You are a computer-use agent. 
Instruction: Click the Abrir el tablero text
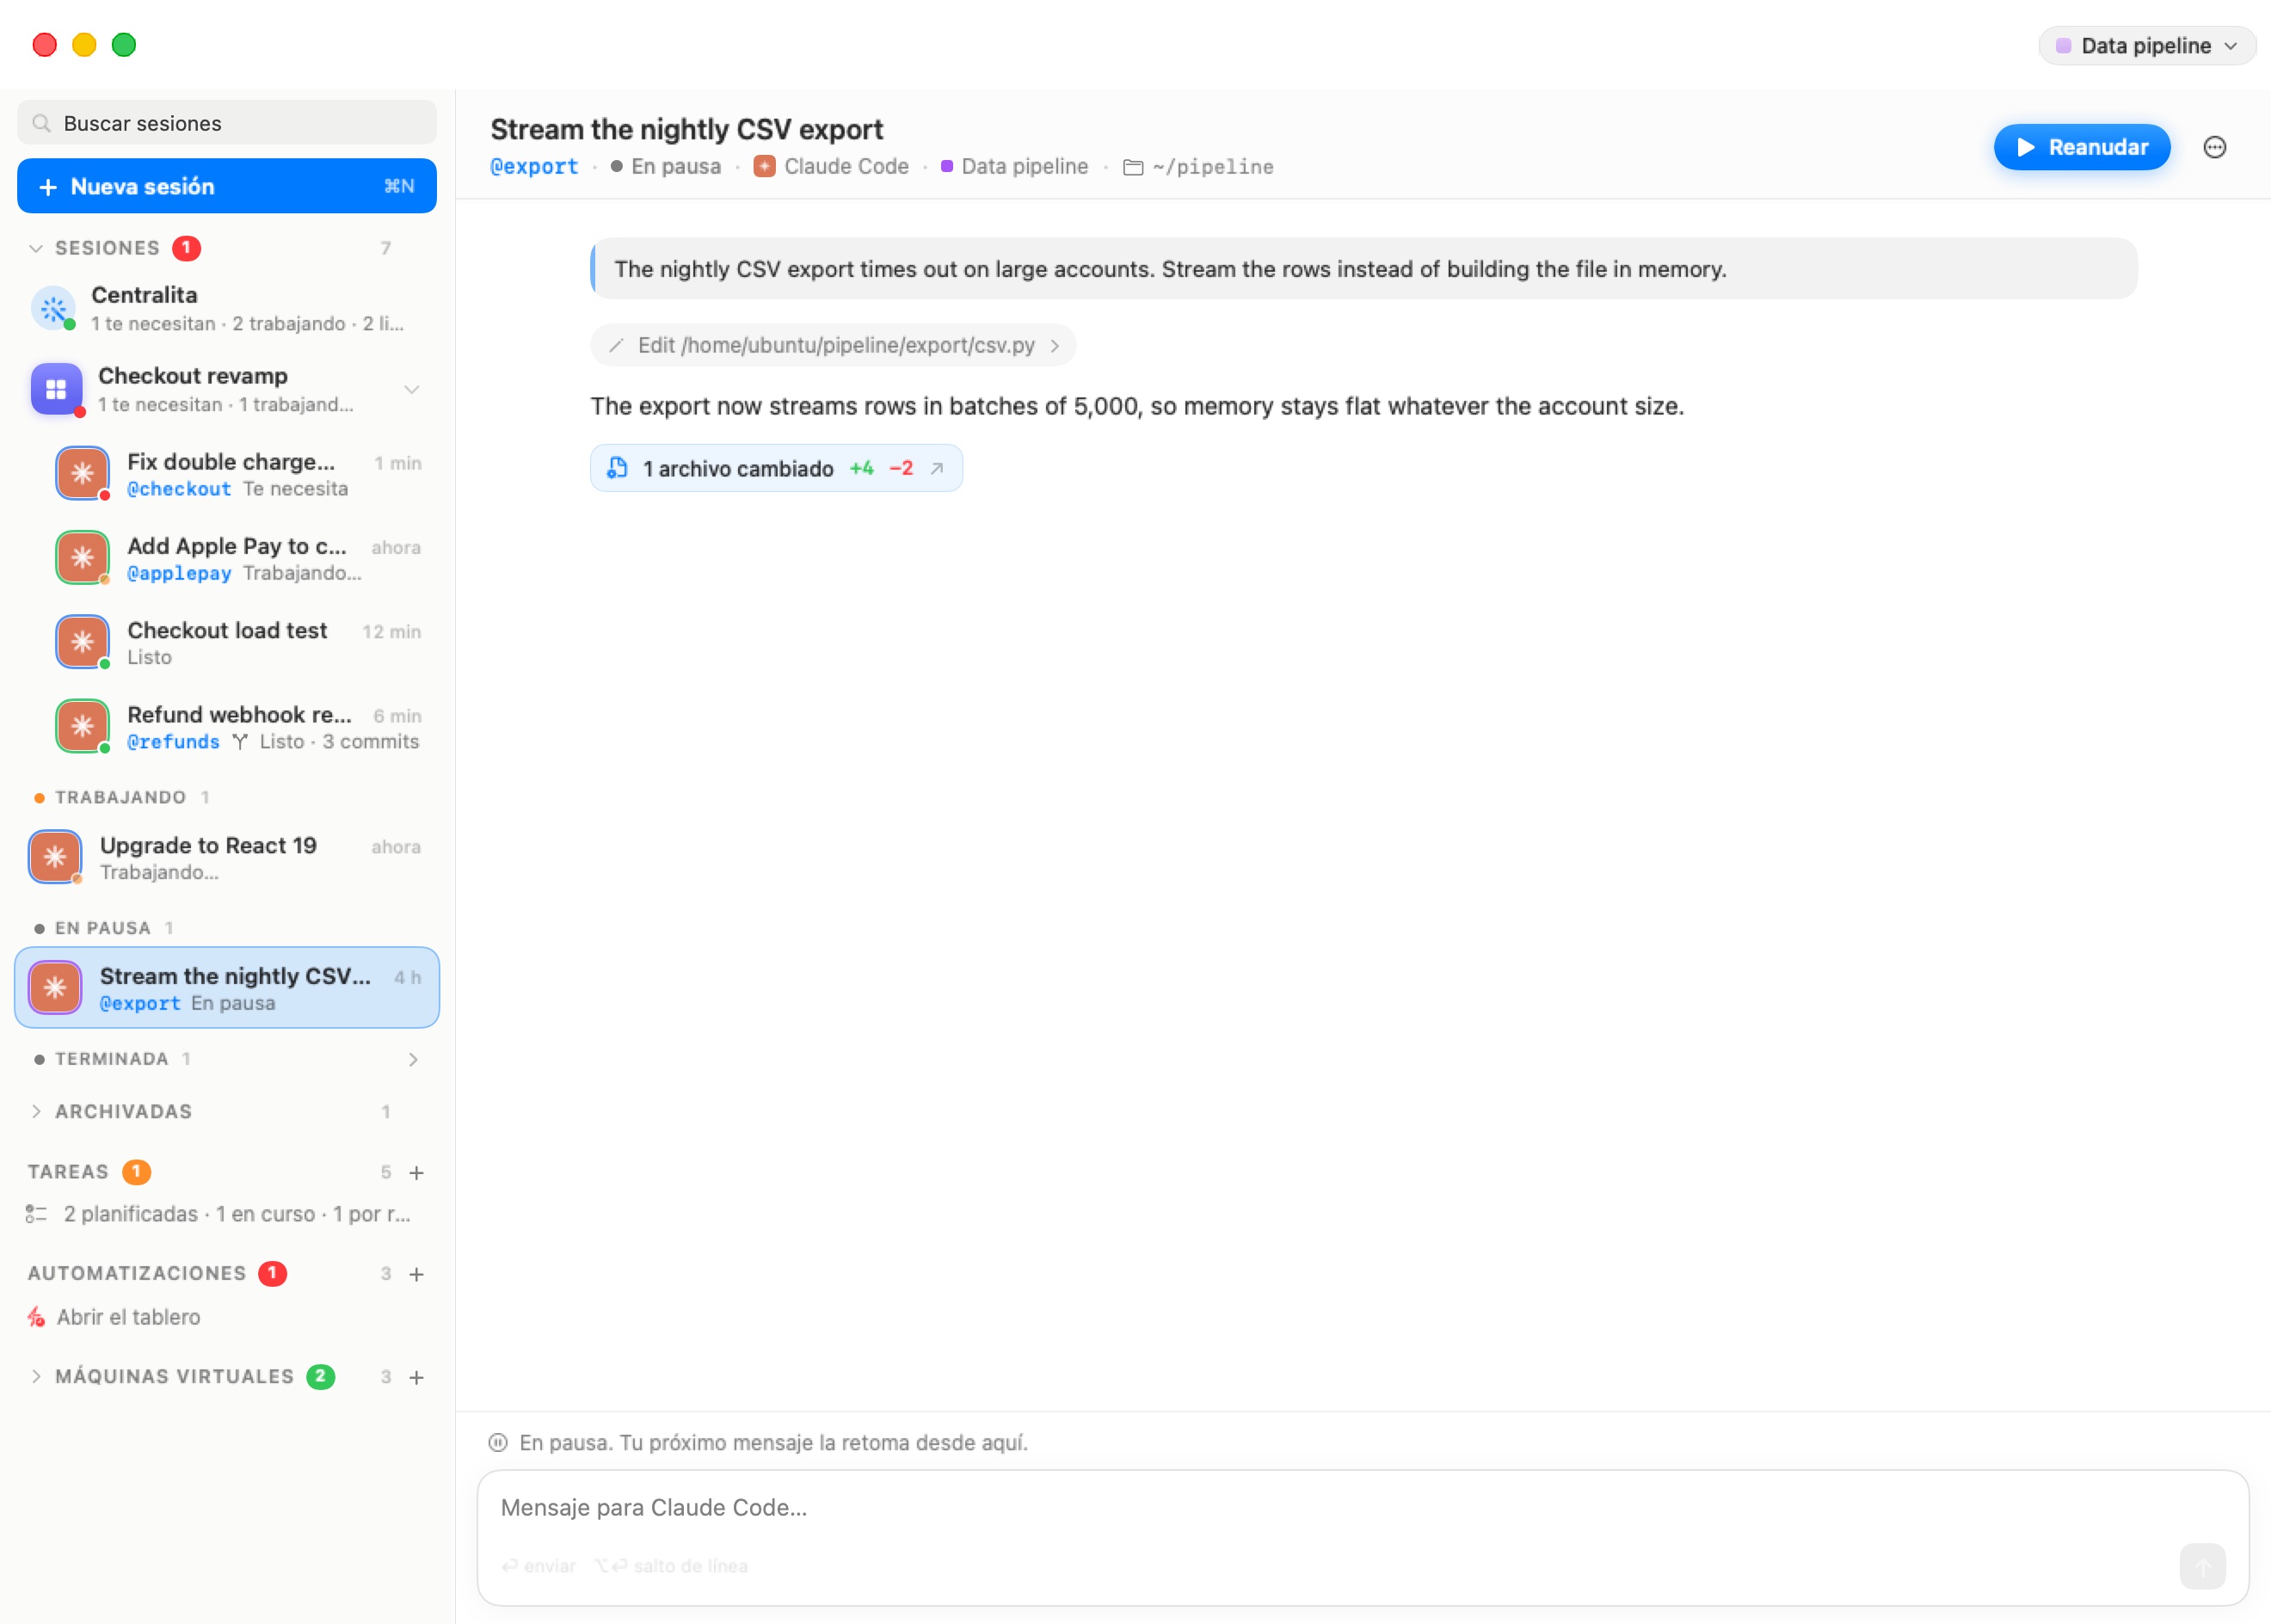click(x=128, y=1317)
